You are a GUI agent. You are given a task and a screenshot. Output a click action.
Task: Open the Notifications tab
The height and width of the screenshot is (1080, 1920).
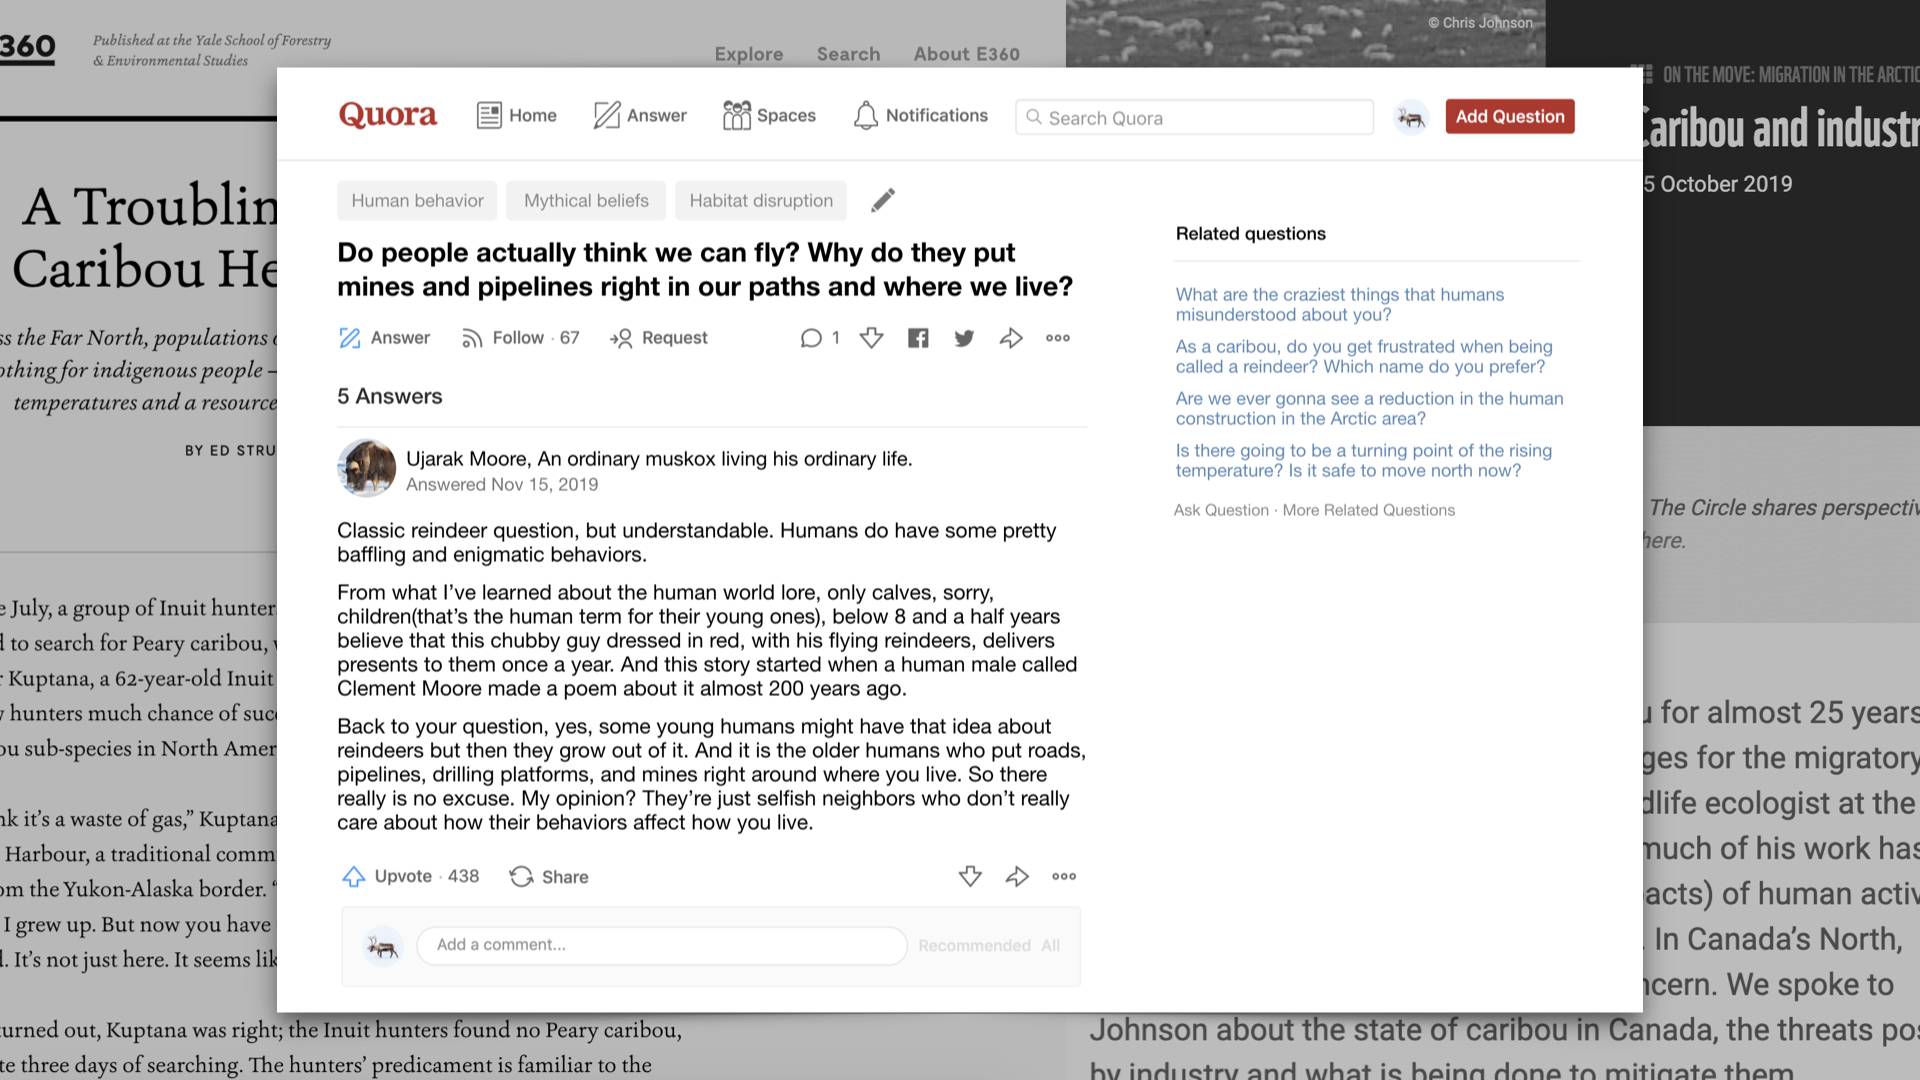(x=920, y=116)
